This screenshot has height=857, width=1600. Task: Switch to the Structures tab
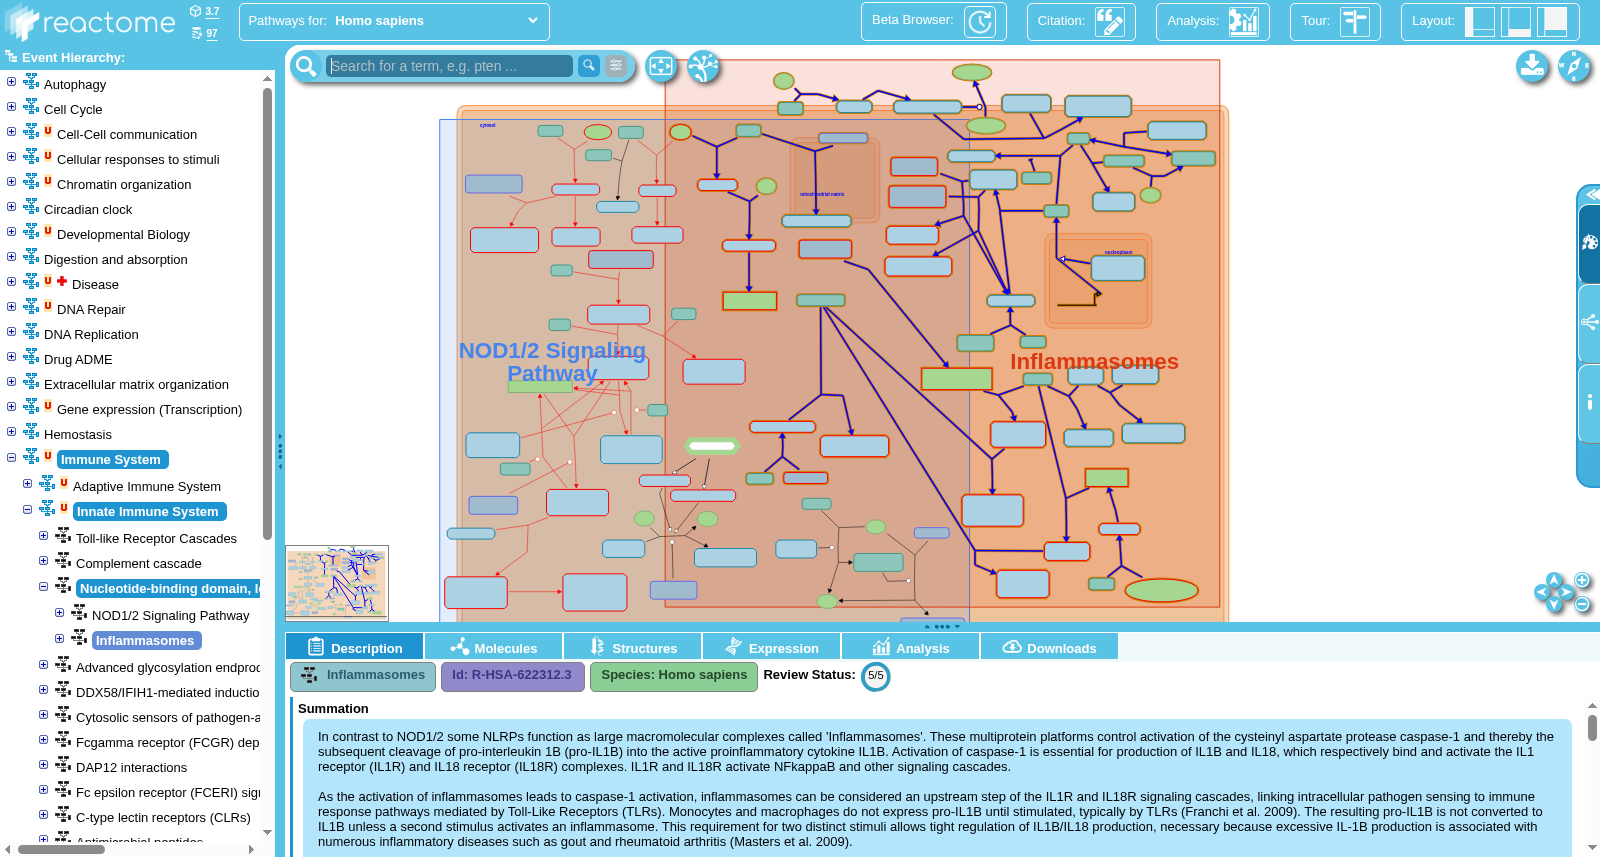click(x=633, y=647)
